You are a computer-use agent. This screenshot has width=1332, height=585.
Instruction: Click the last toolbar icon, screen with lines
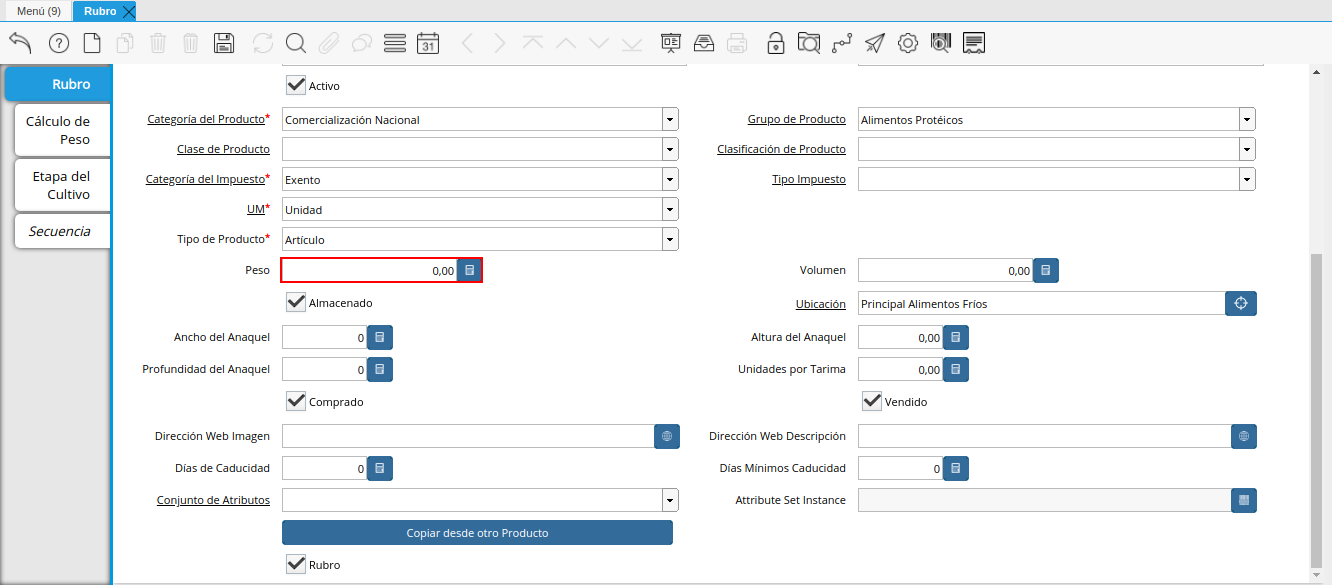click(975, 43)
